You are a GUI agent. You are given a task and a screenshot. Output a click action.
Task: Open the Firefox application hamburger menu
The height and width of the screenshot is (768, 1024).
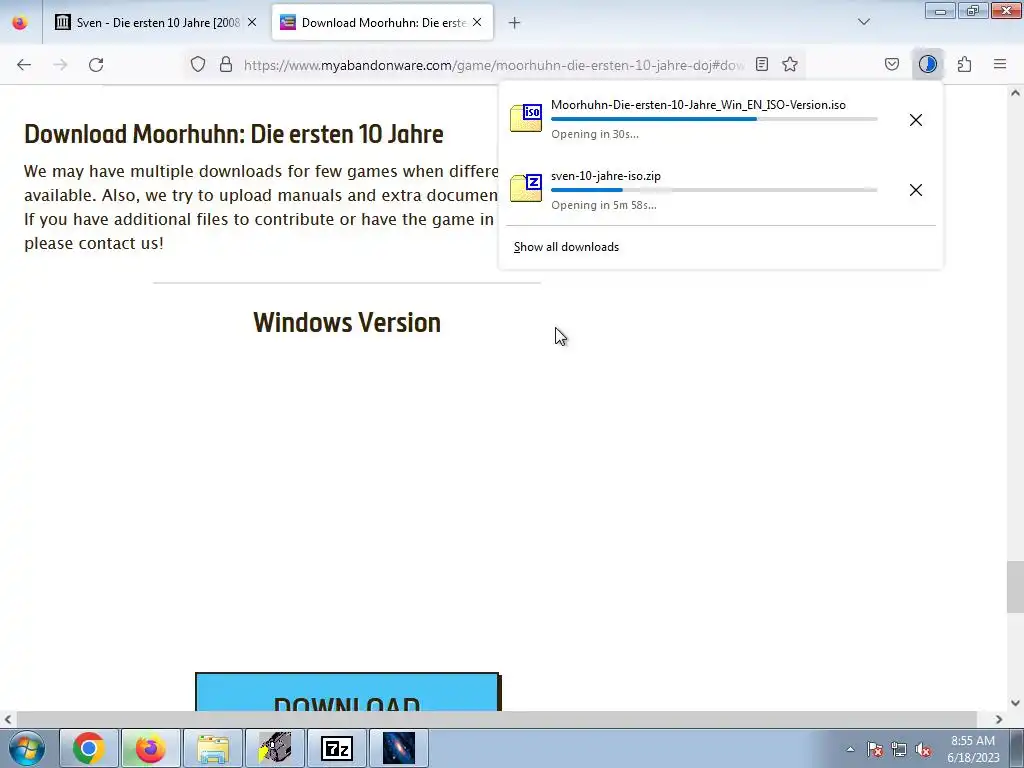coord(1000,64)
